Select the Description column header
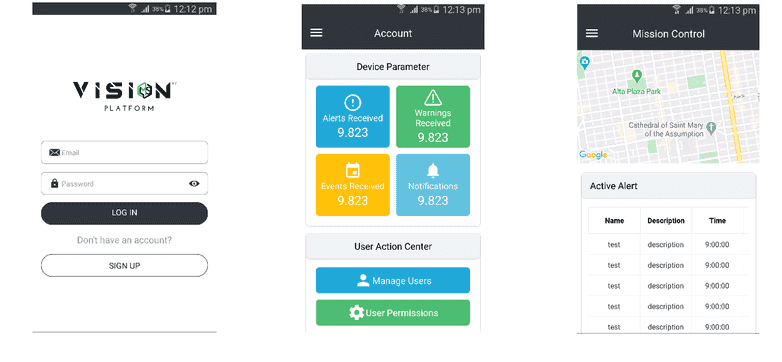The image size is (782, 362). click(666, 220)
